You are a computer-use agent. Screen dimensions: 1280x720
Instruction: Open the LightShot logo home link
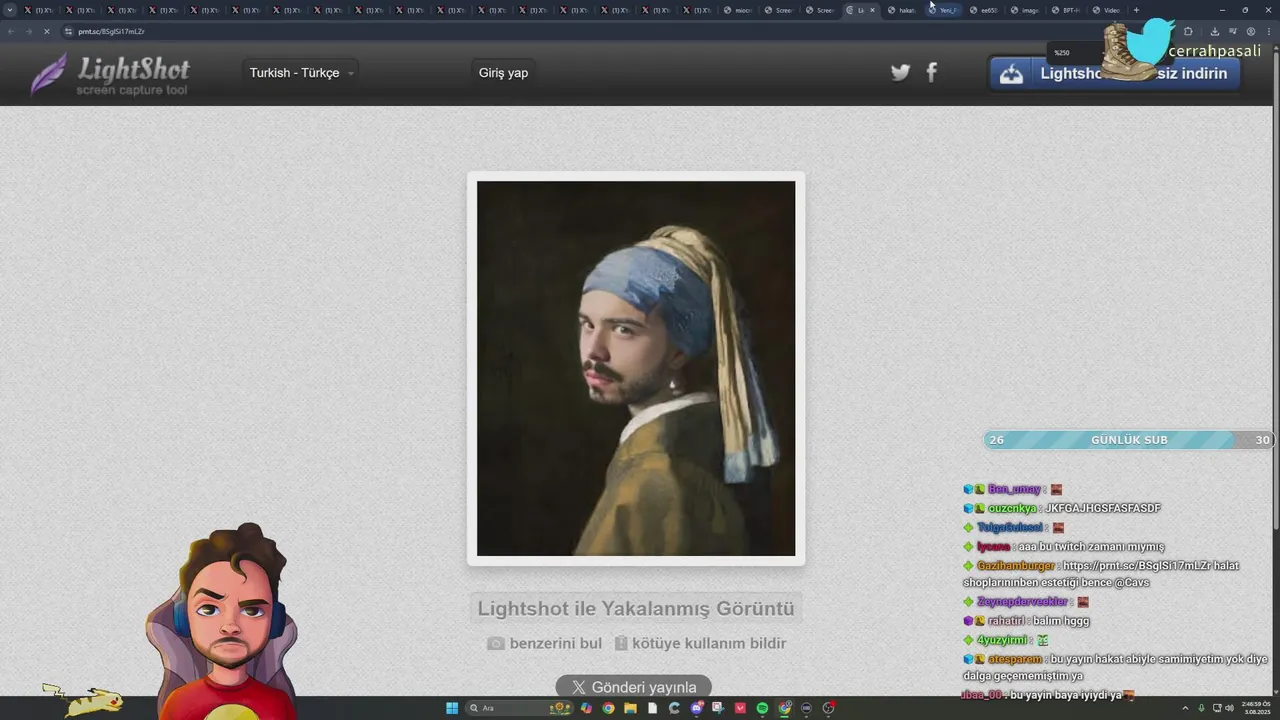point(110,74)
